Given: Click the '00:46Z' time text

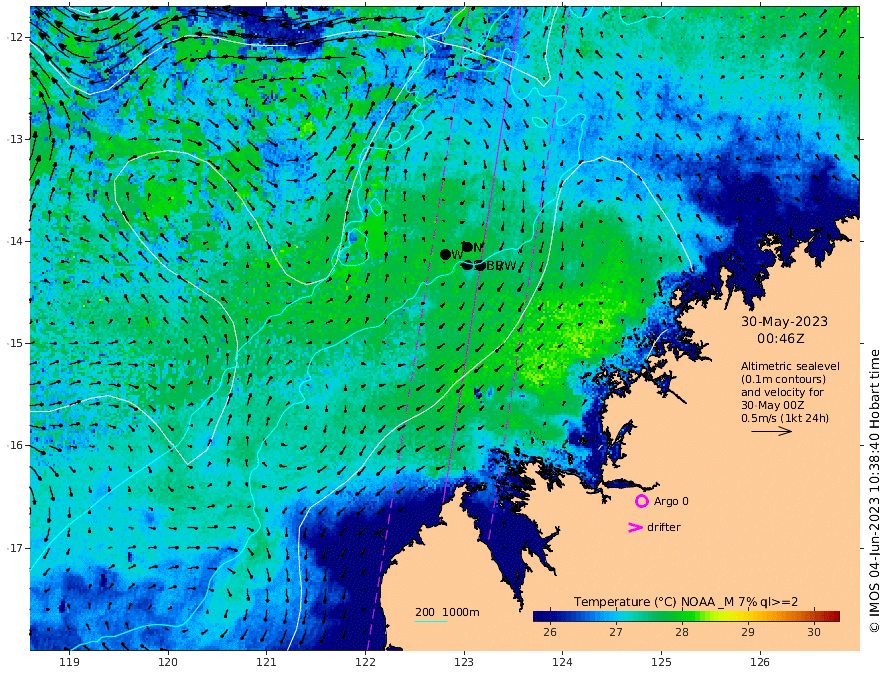Looking at the screenshot, I should pos(781,339).
